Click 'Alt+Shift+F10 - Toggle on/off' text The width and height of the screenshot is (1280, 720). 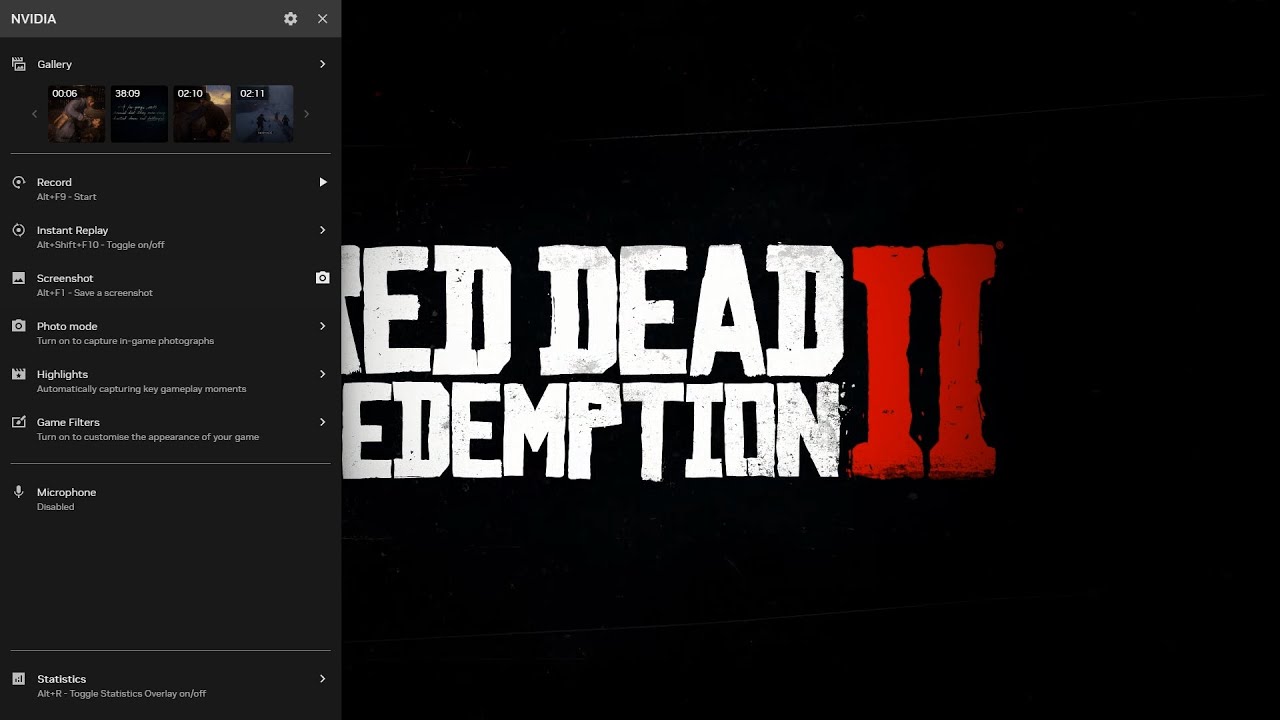(101, 245)
